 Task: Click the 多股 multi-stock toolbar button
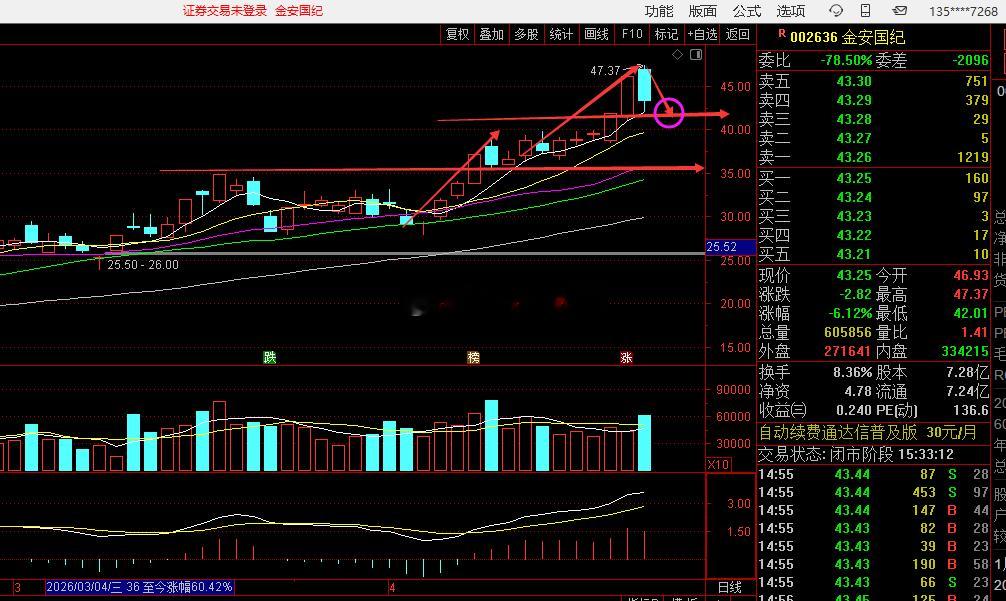tap(526, 34)
